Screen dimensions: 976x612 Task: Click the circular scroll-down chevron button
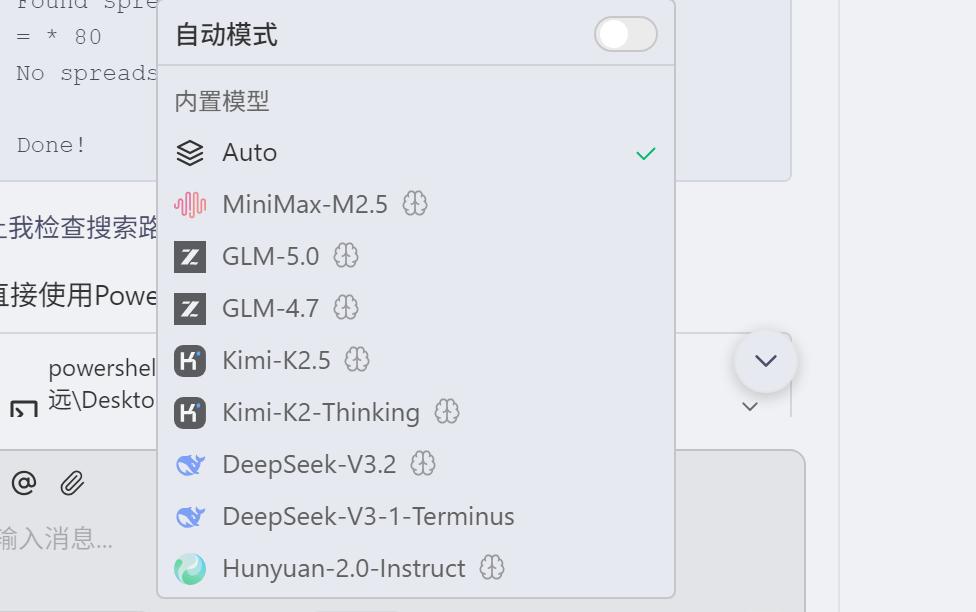click(x=765, y=360)
